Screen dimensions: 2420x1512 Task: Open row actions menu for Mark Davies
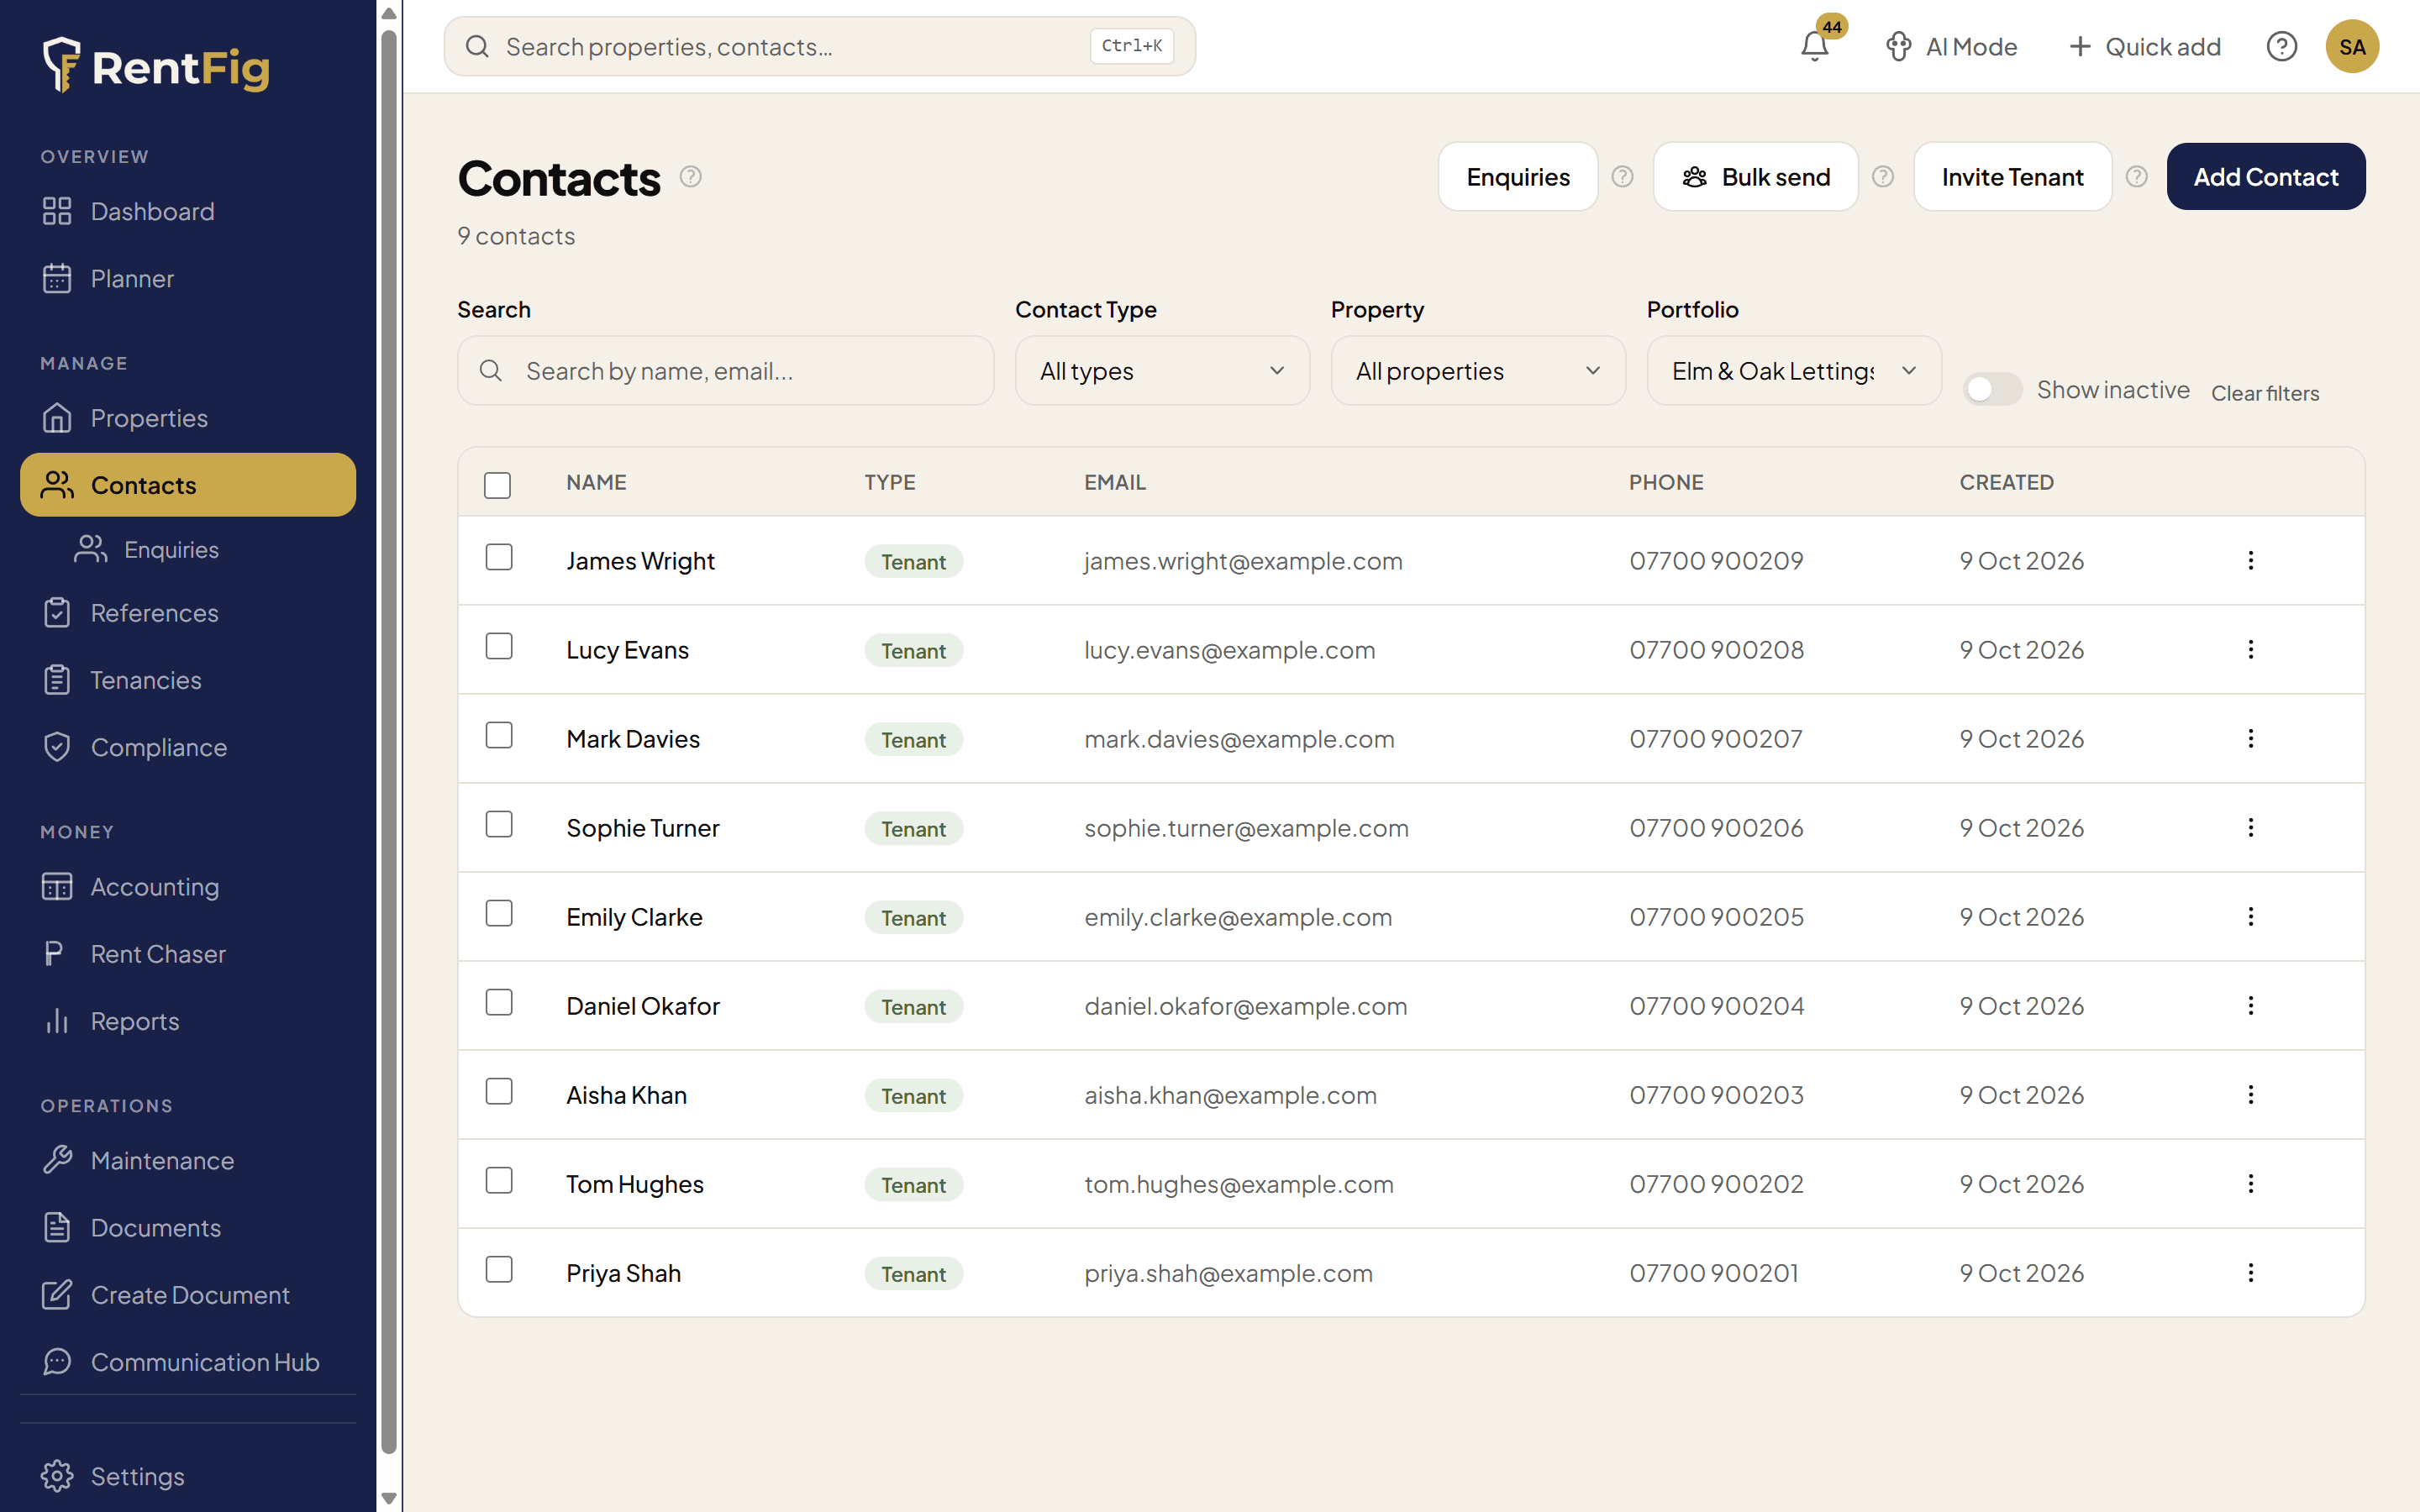click(x=2251, y=739)
